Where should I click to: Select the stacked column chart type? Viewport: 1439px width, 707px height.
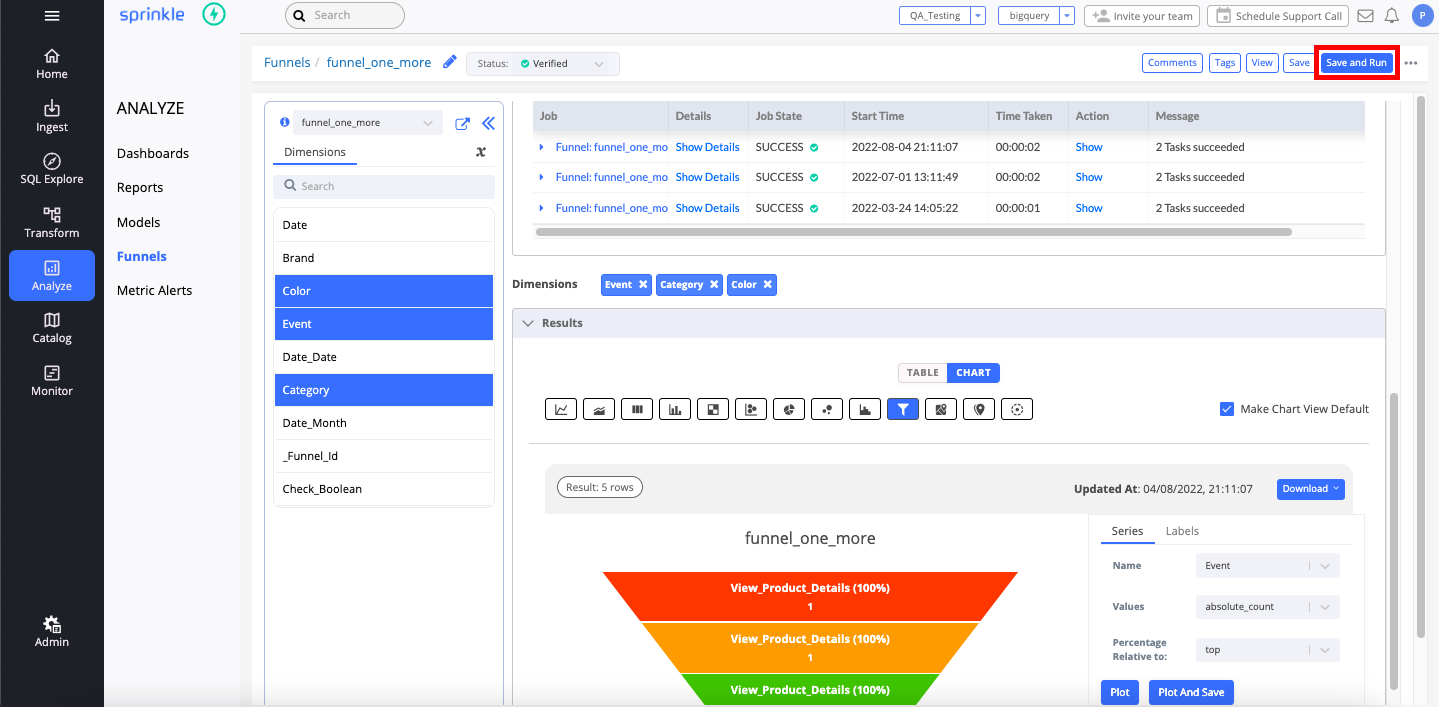[x=637, y=409]
